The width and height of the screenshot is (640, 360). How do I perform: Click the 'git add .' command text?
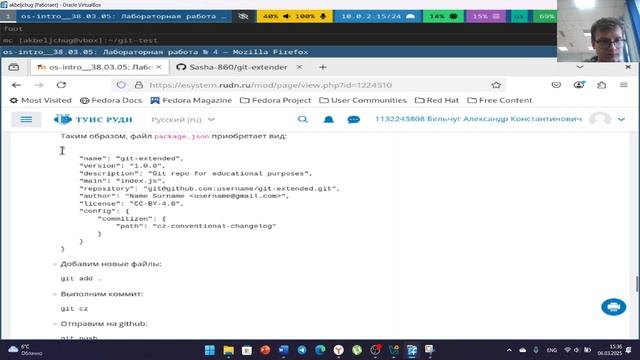pos(80,278)
